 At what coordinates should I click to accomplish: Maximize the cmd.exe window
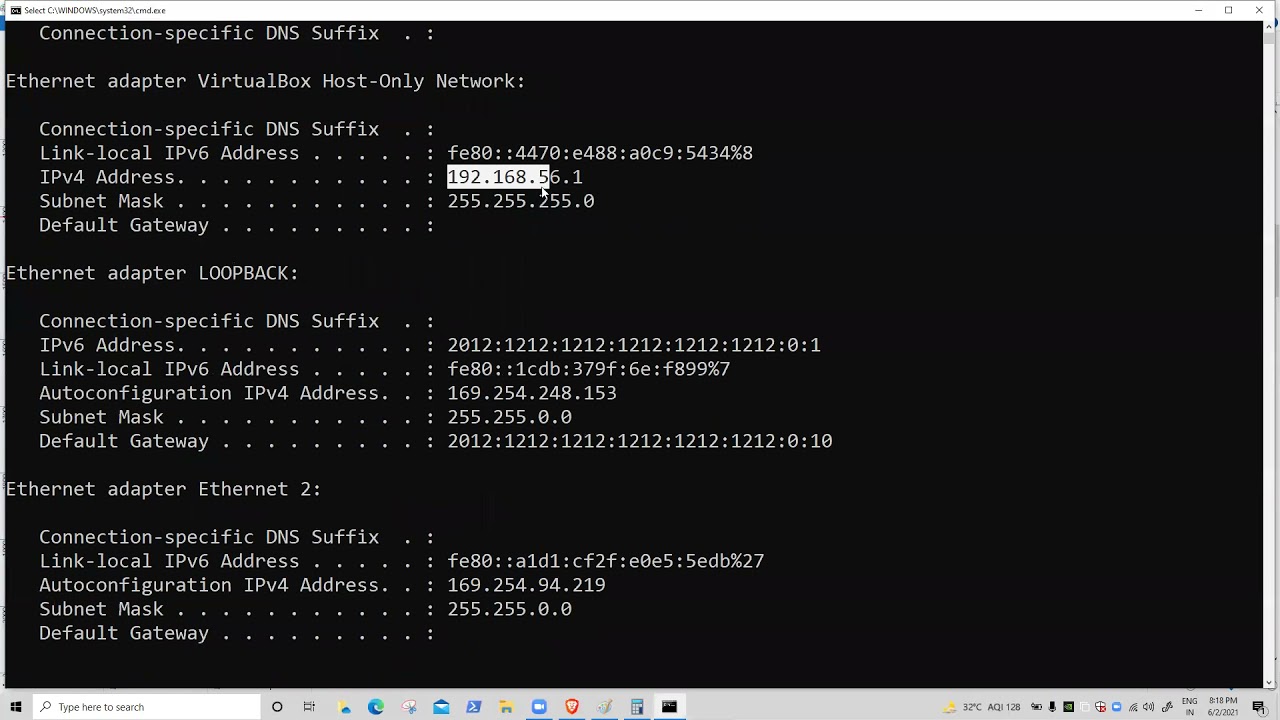[1228, 10]
